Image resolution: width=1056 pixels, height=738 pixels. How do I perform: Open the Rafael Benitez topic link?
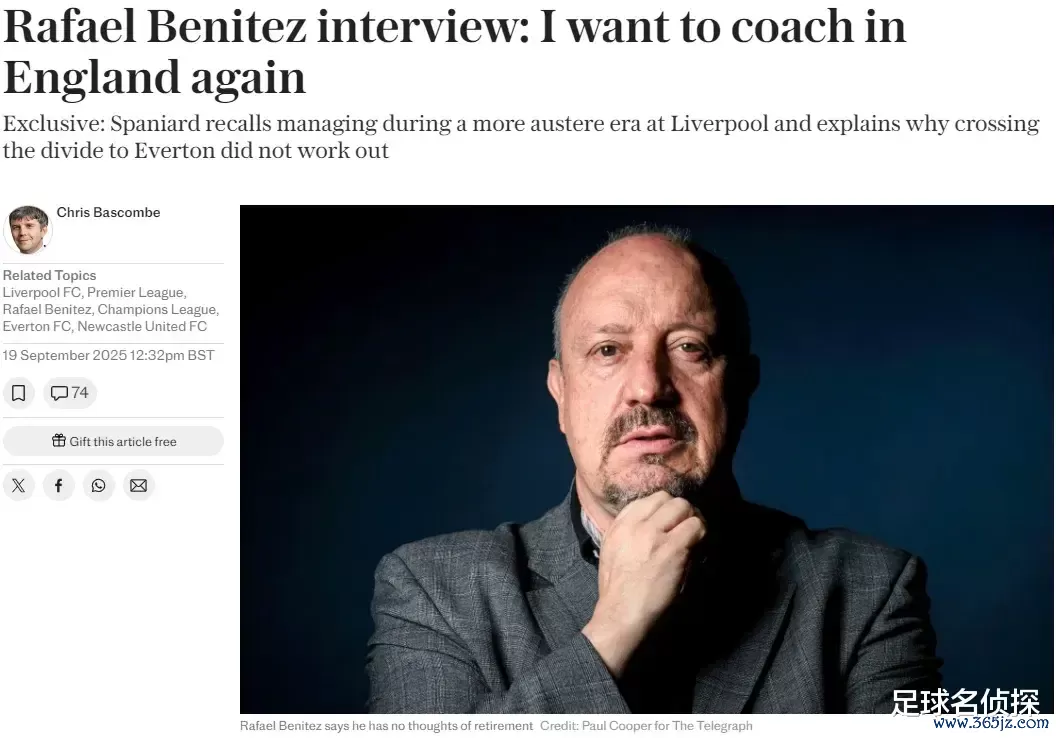tap(47, 309)
